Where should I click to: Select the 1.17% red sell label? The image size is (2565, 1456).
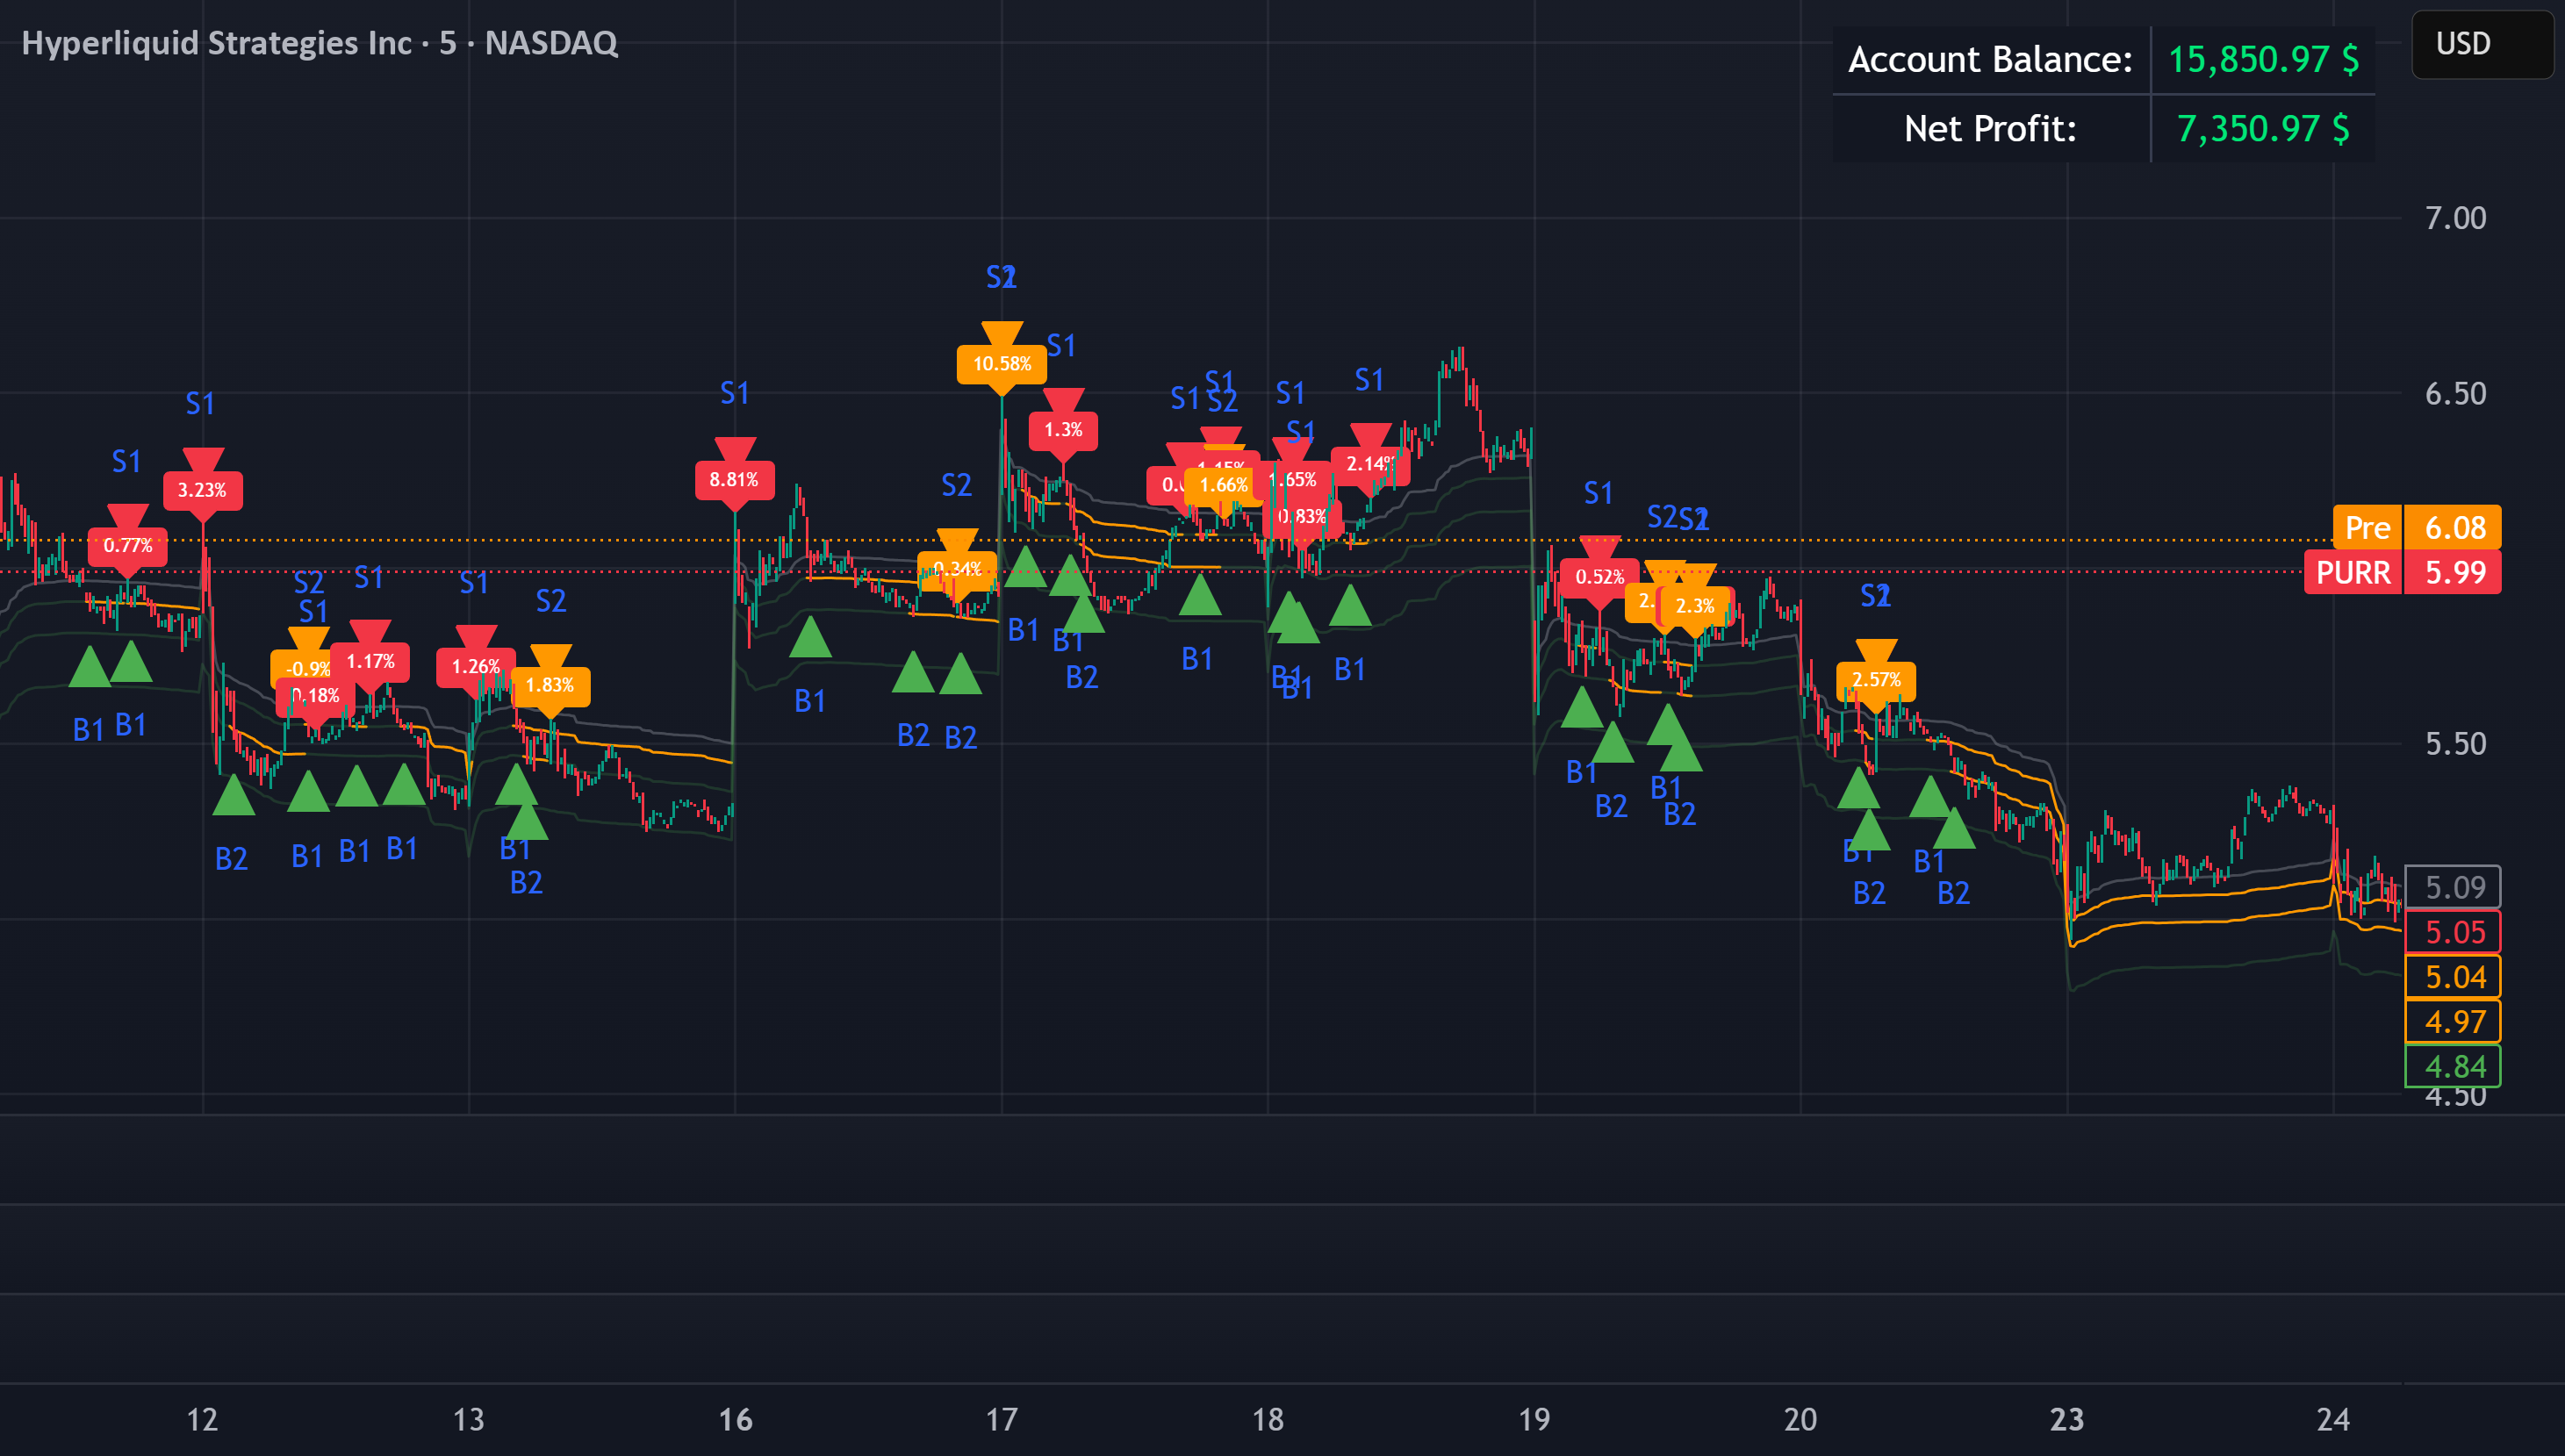(370, 662)
